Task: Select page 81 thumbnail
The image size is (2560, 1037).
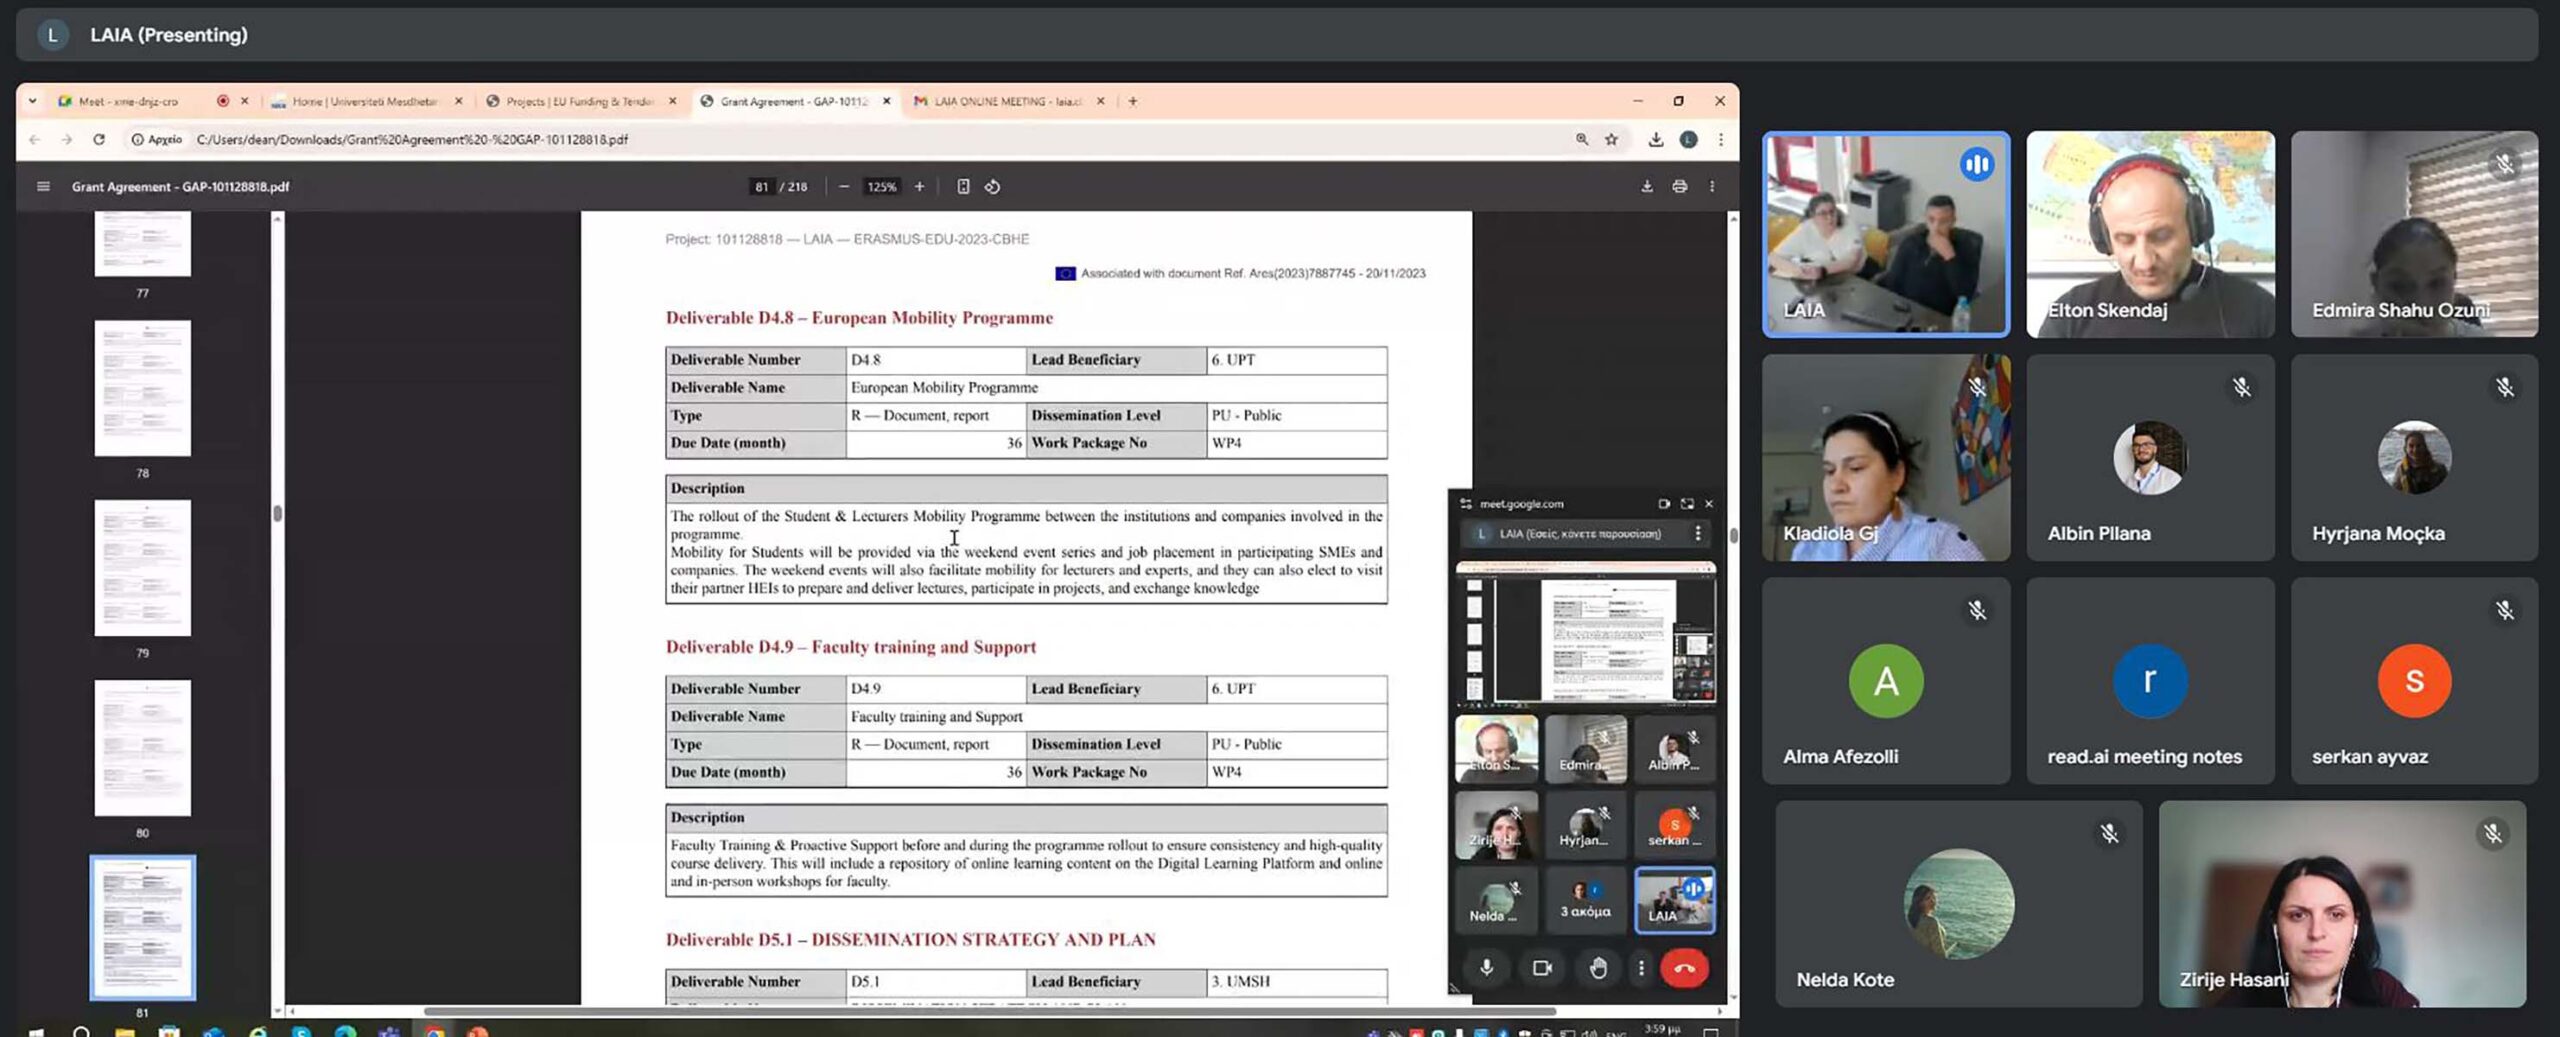Action: [143, 927]
